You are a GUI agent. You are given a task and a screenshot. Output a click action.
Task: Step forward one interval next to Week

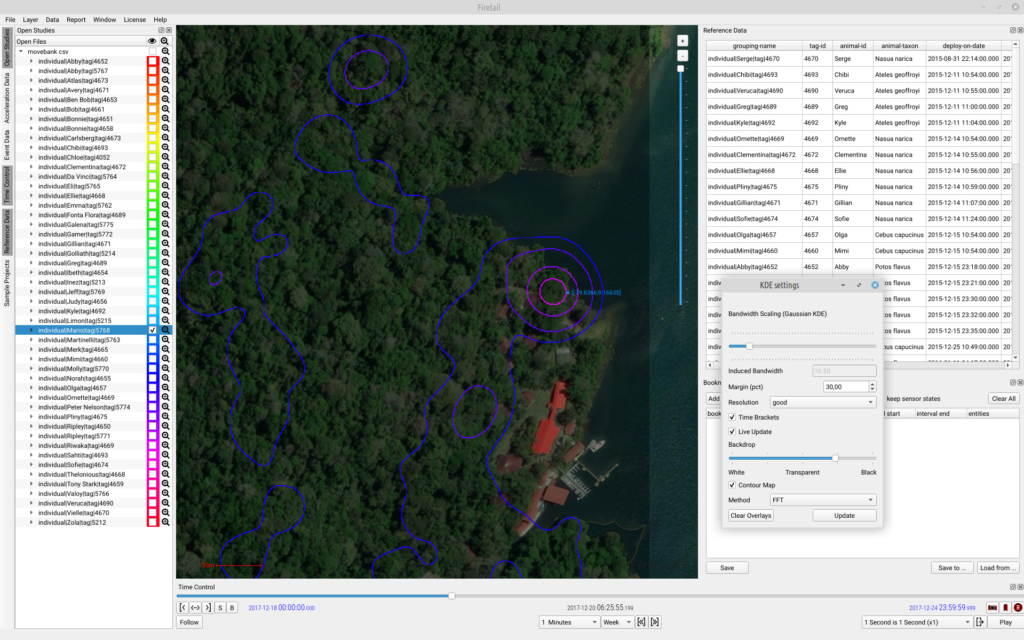(654, 622)
